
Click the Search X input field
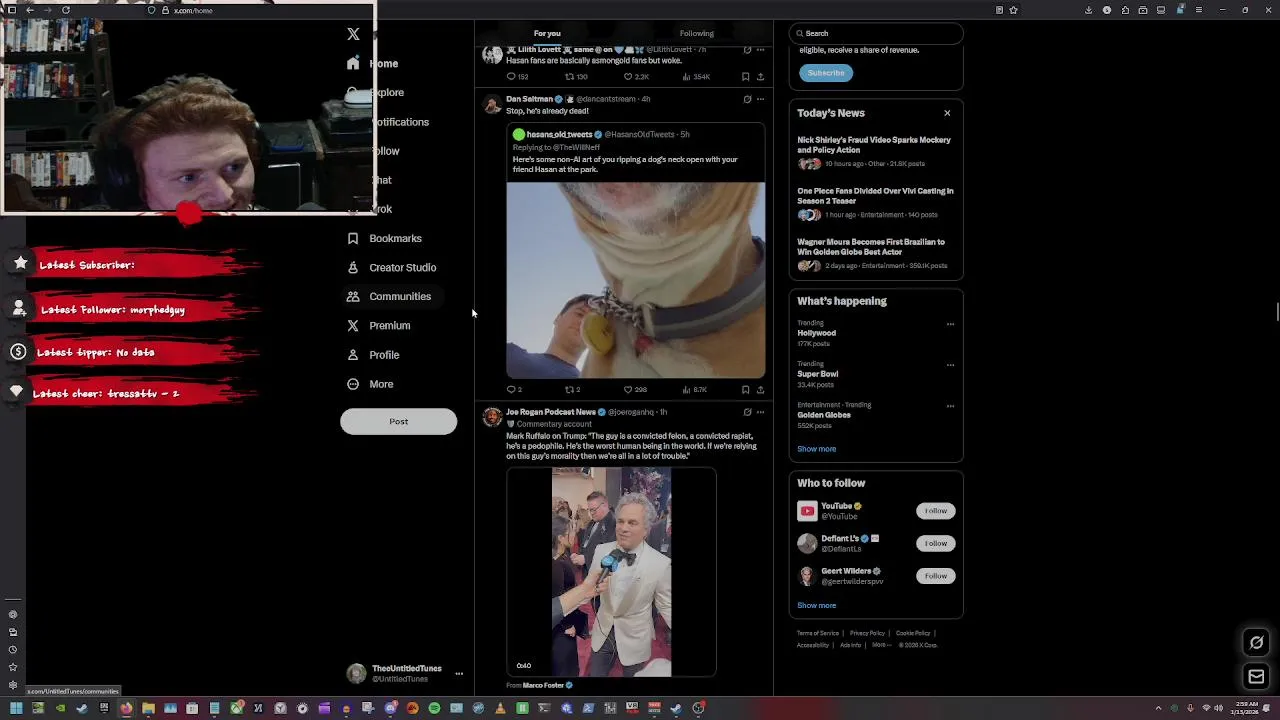pos(876,33)
